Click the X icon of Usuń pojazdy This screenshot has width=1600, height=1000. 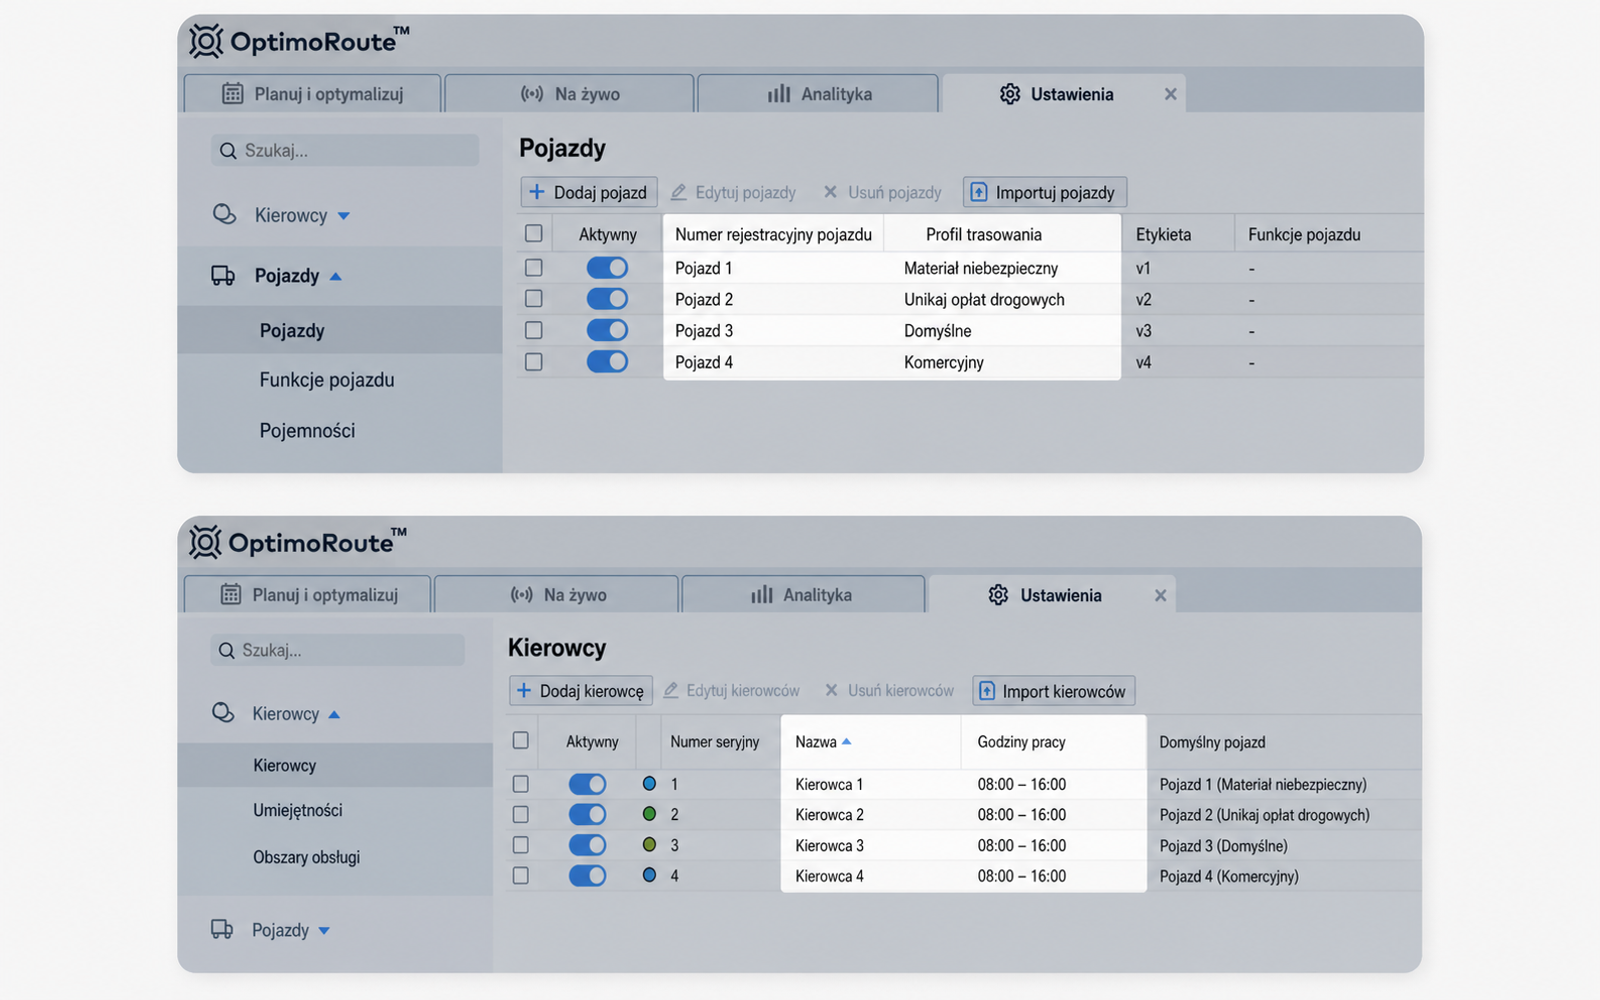coord(830,191)
